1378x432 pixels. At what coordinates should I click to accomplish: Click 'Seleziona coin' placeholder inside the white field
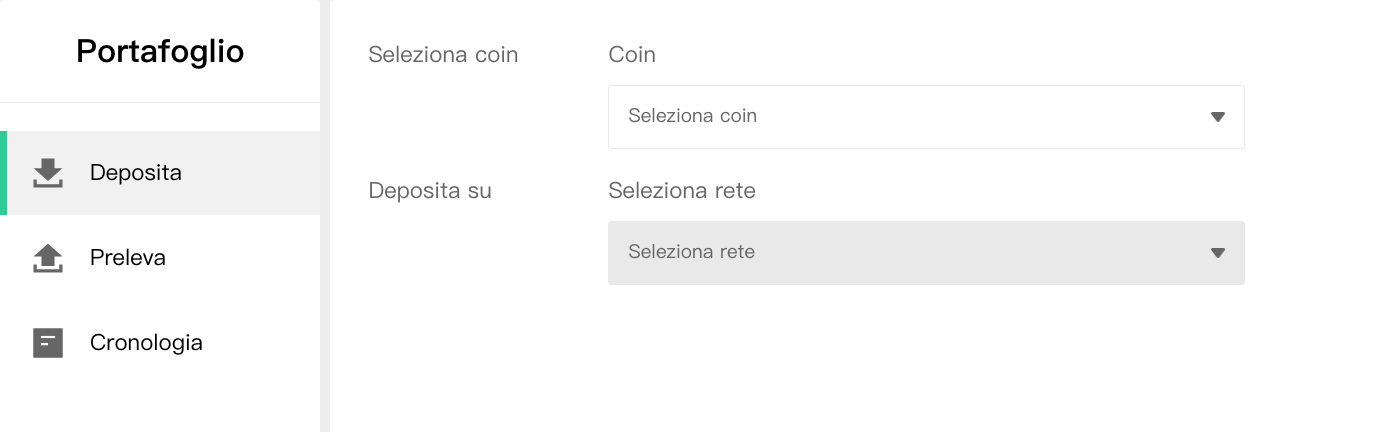pos(692,116)
